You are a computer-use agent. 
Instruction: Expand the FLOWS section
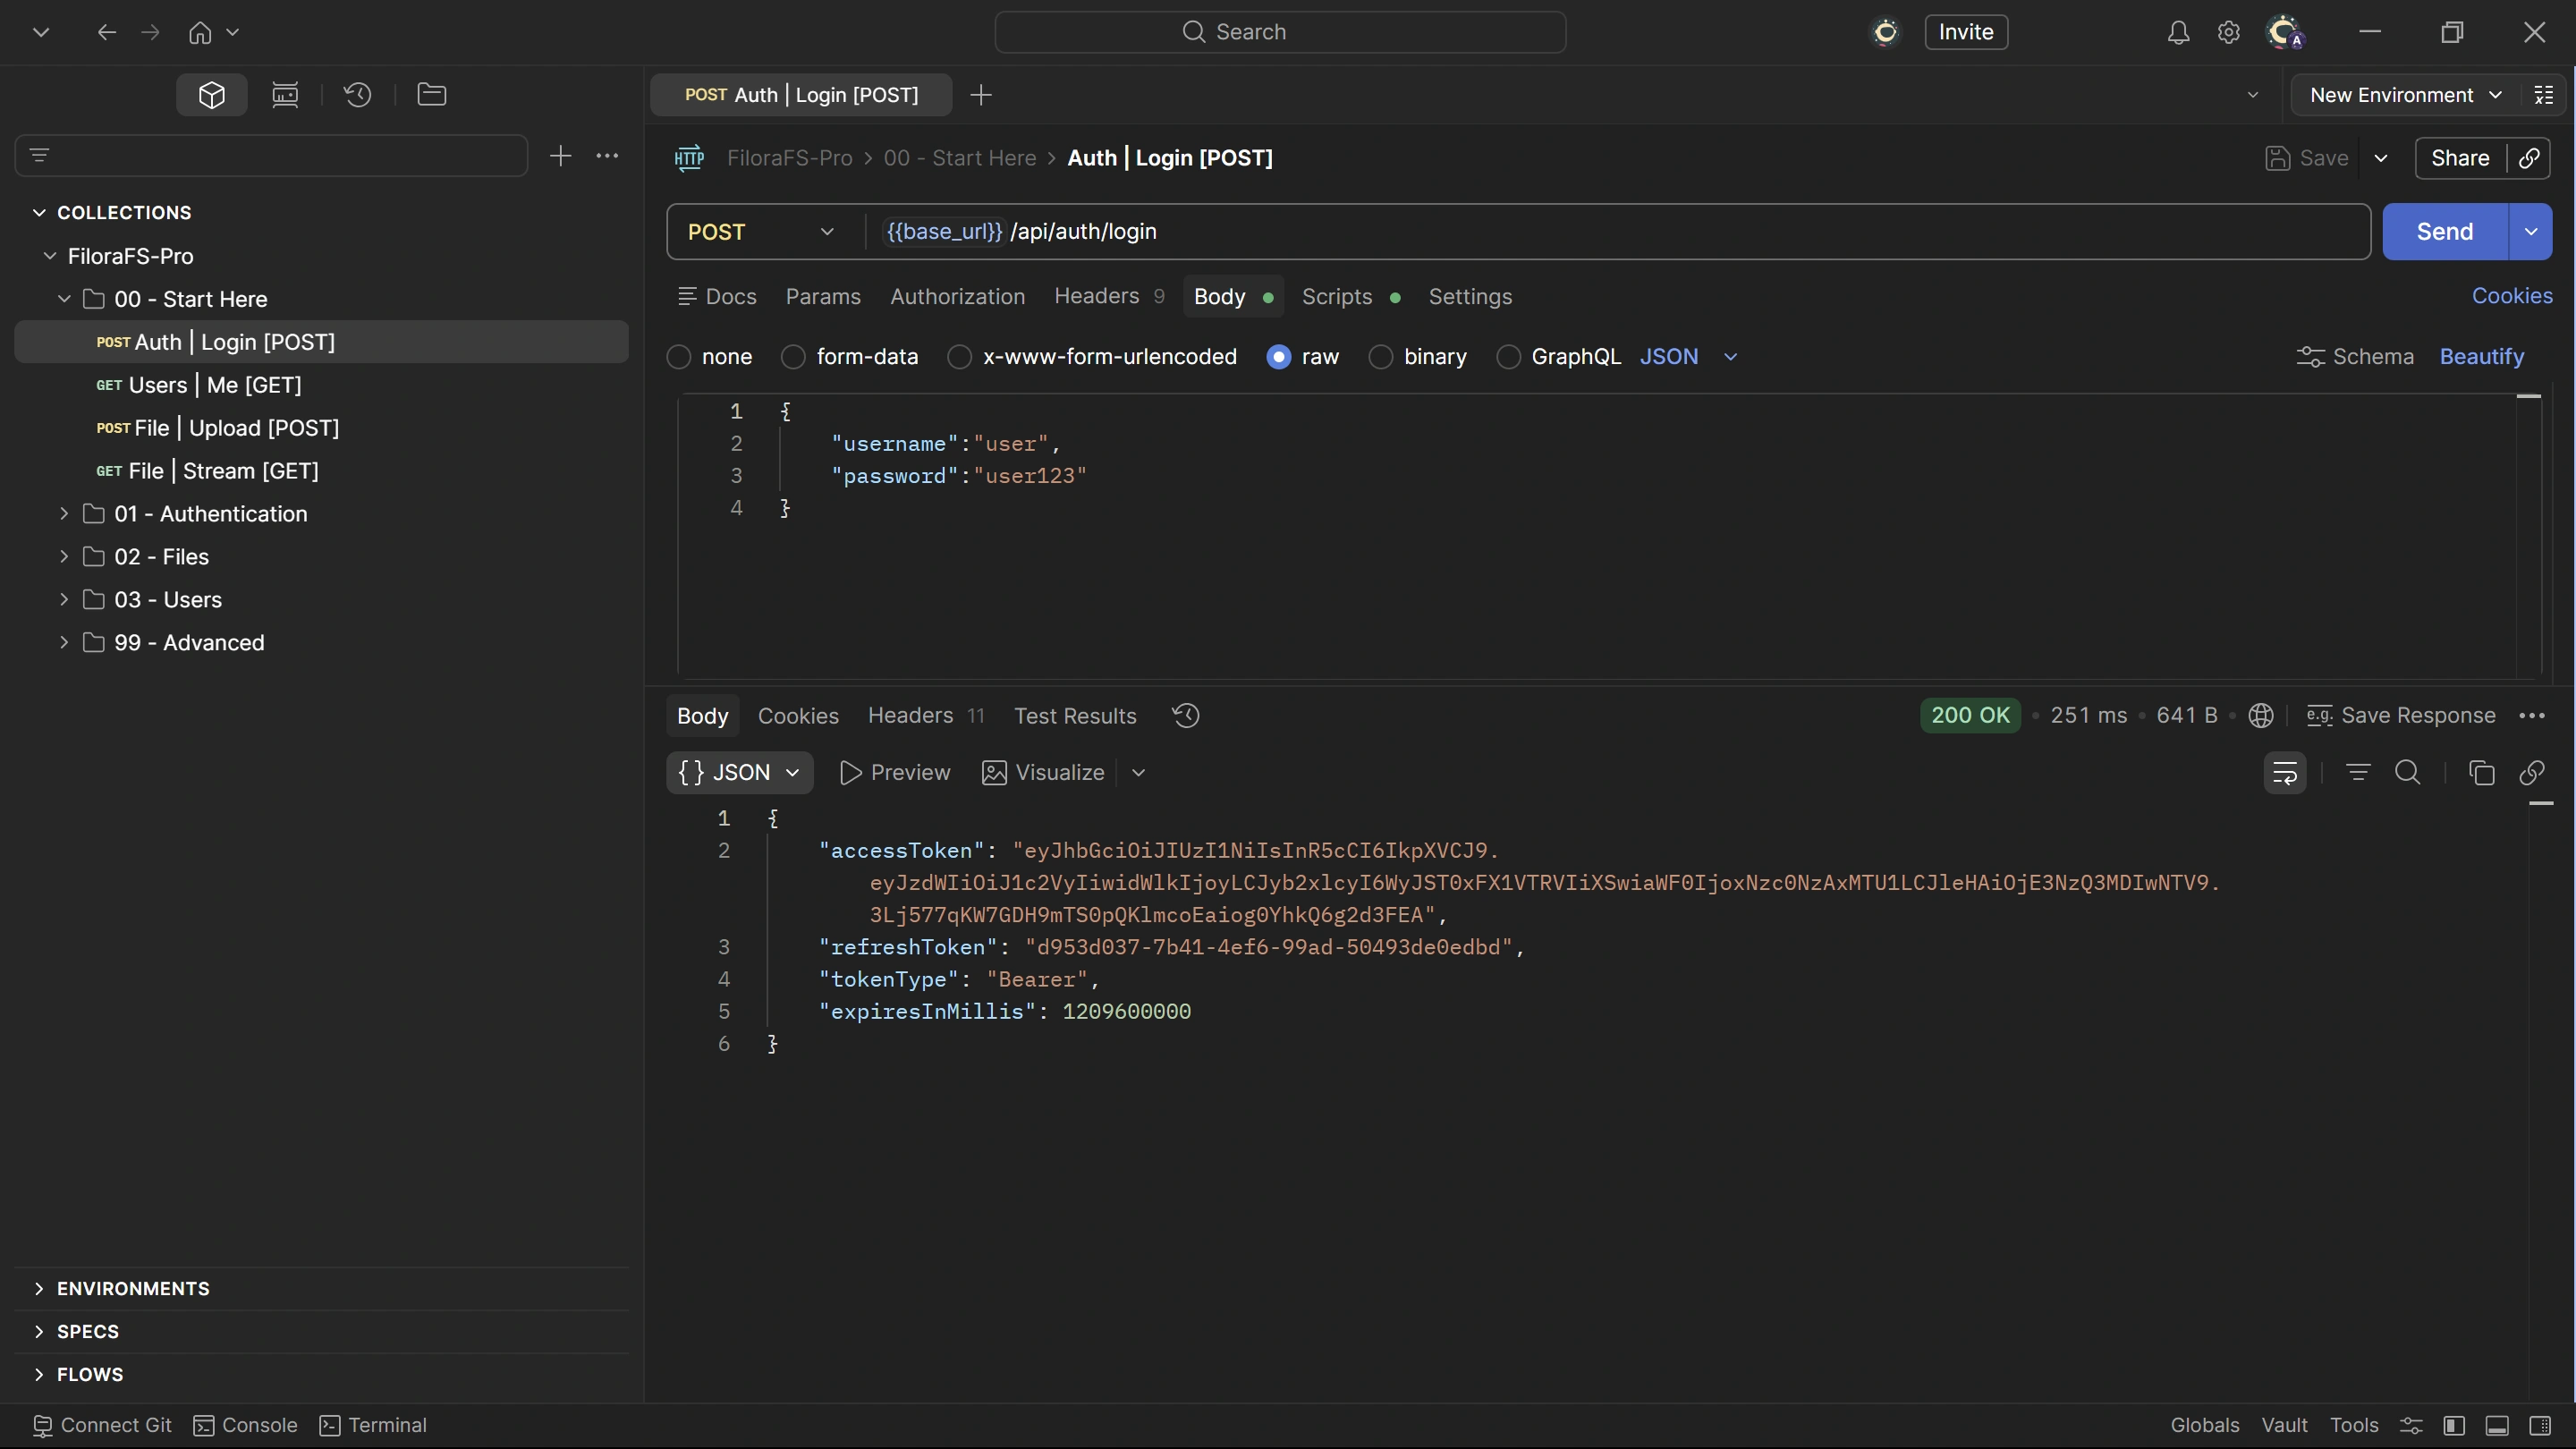pos(39,1375)
